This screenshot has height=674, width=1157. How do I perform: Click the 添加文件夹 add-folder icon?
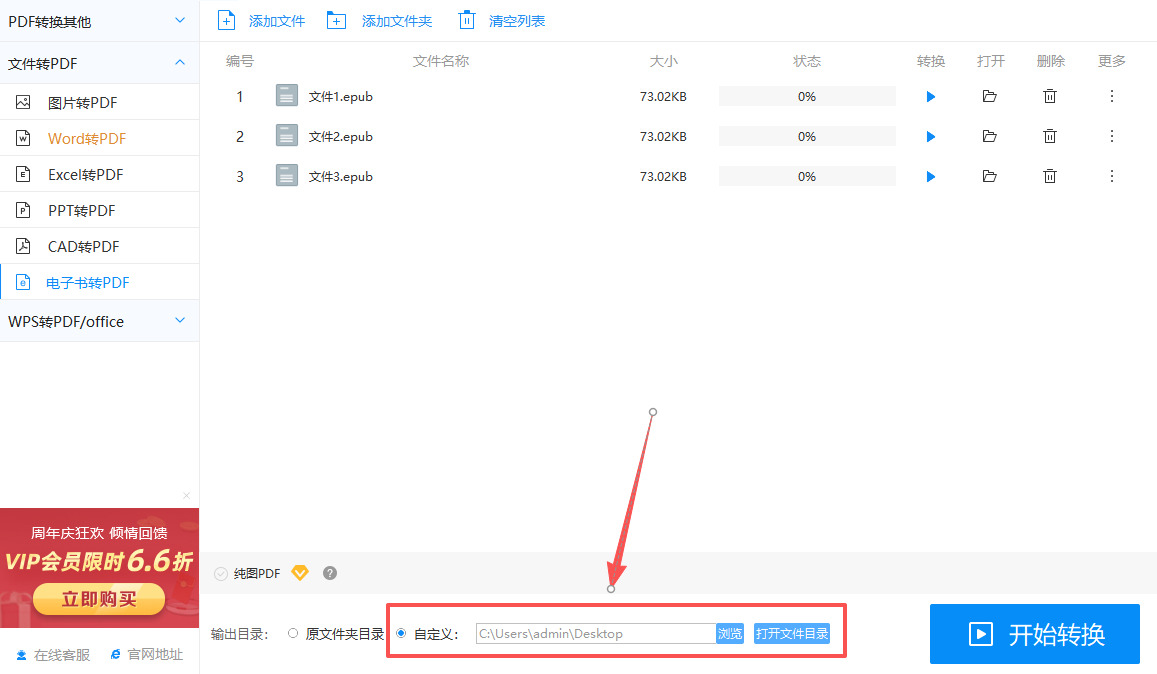point(336,21)
